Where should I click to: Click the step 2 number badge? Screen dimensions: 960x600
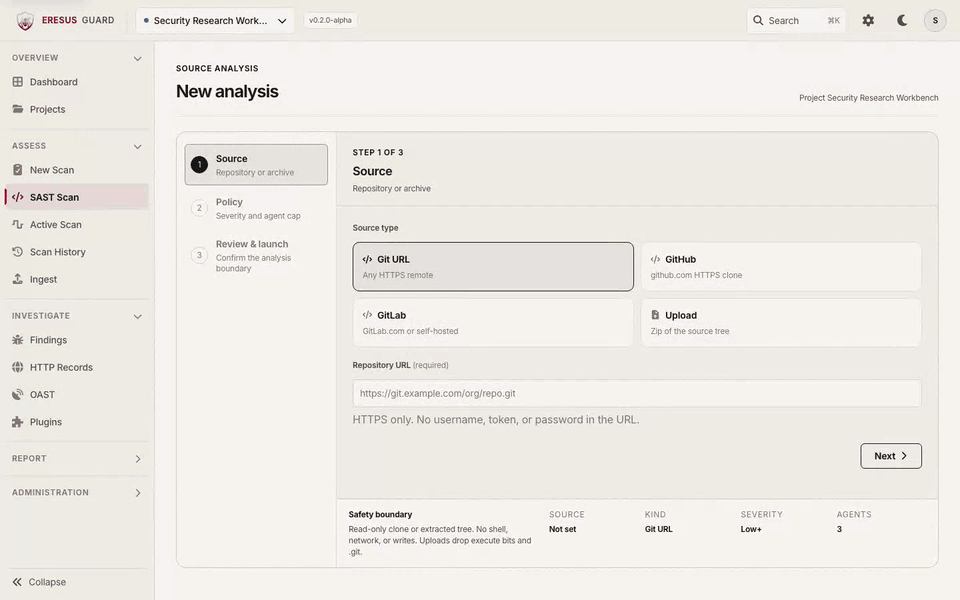[199, 208]
